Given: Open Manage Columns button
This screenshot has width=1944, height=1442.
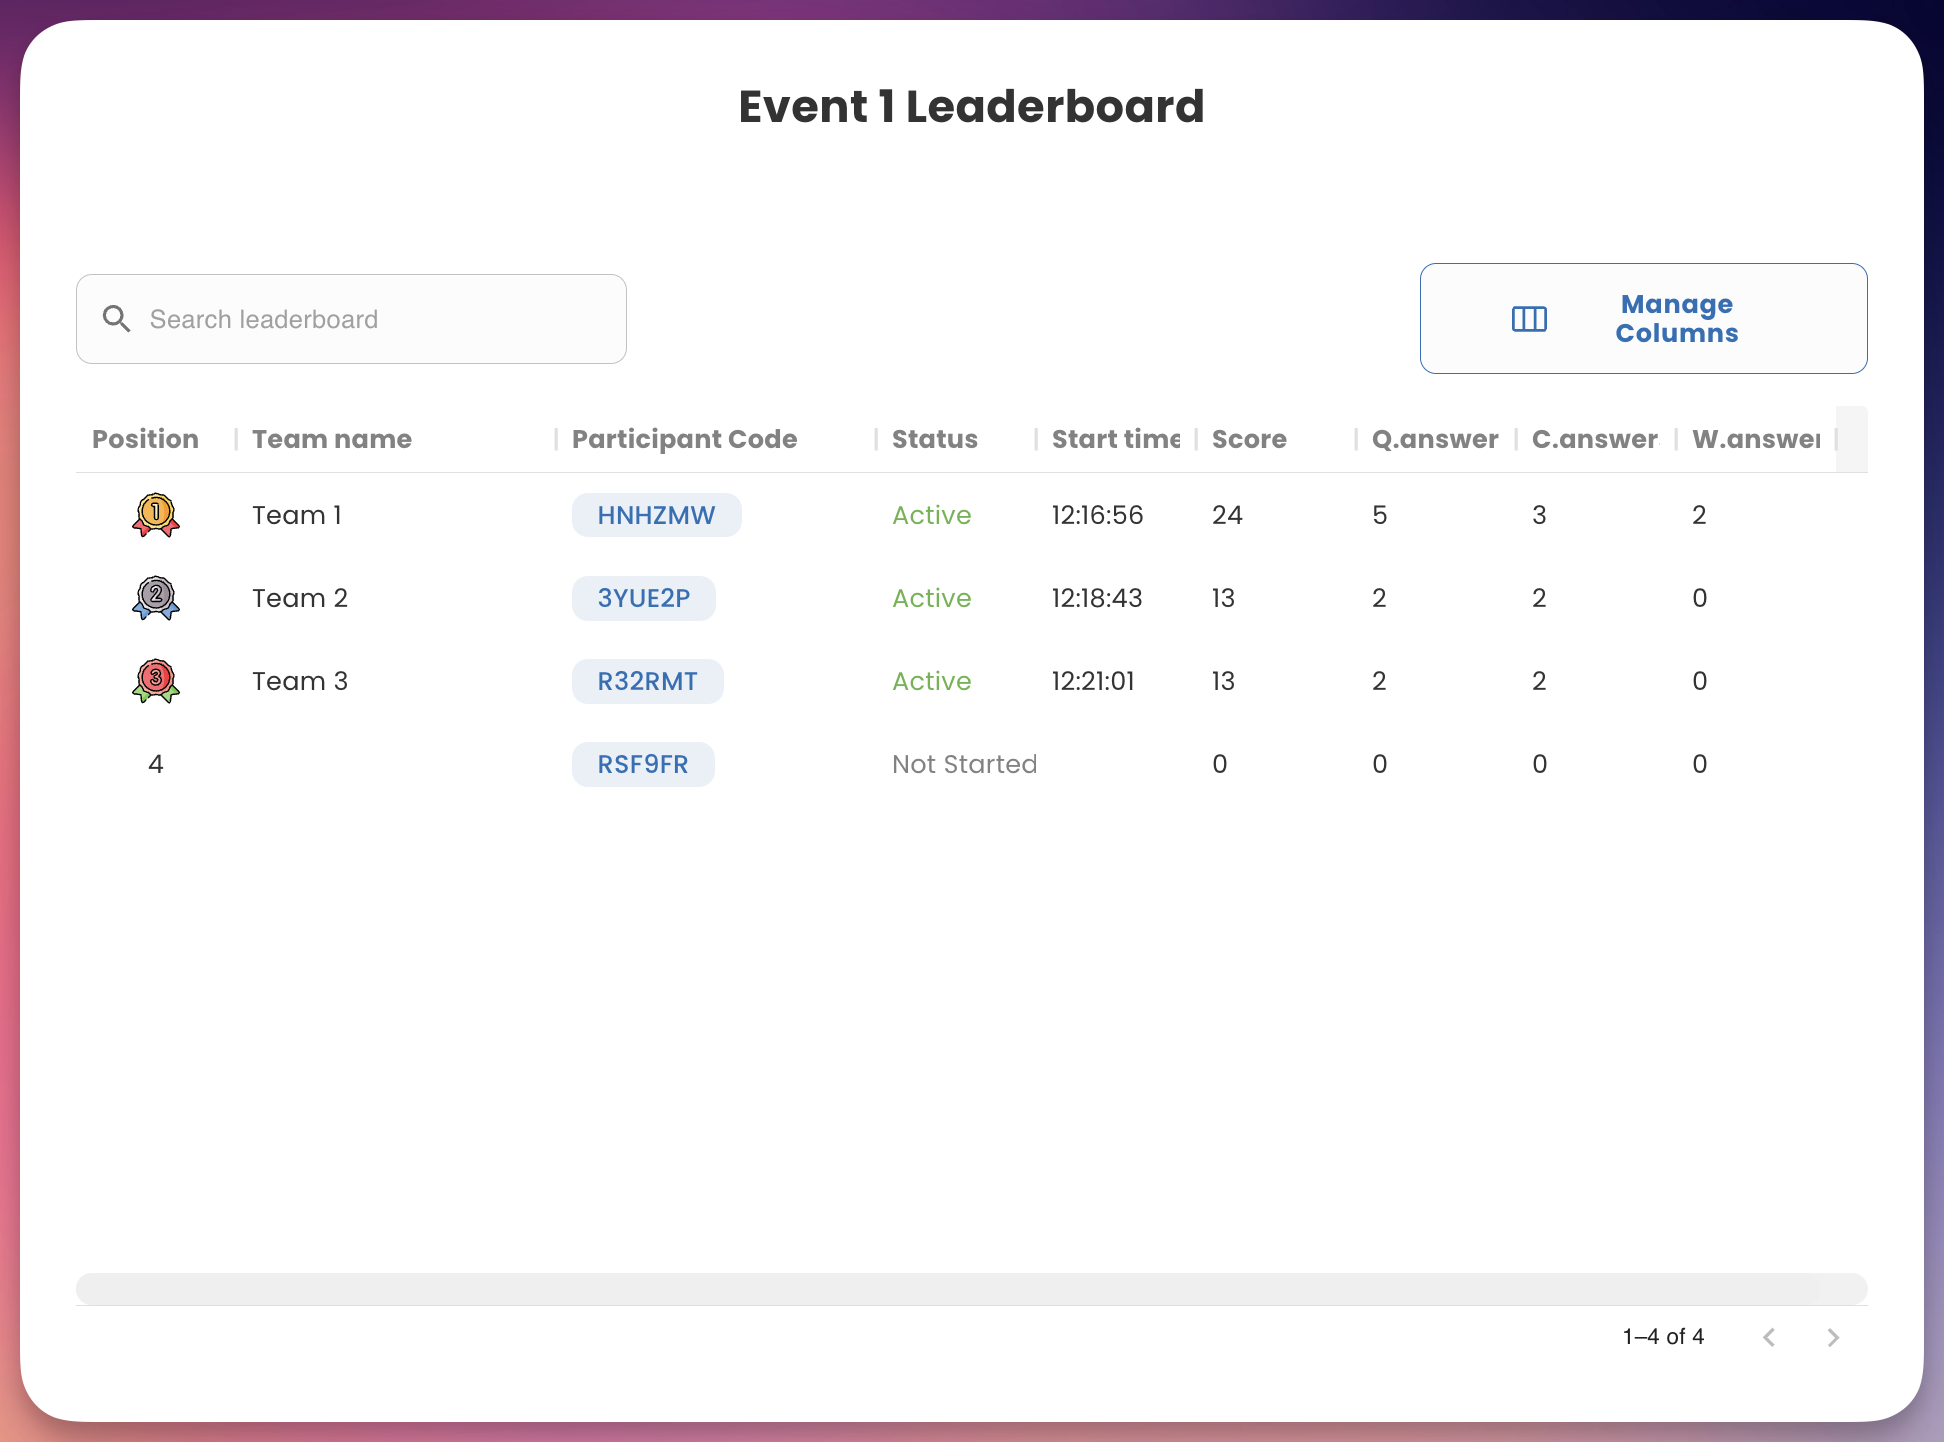Looking at the screenshot, I should (x=1643, y=319).
